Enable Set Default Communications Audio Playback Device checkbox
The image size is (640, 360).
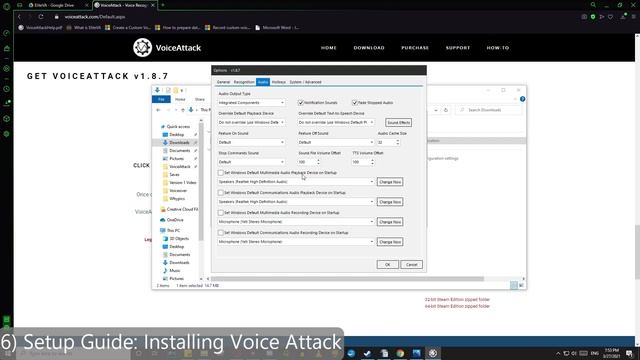tap(221, 193)
